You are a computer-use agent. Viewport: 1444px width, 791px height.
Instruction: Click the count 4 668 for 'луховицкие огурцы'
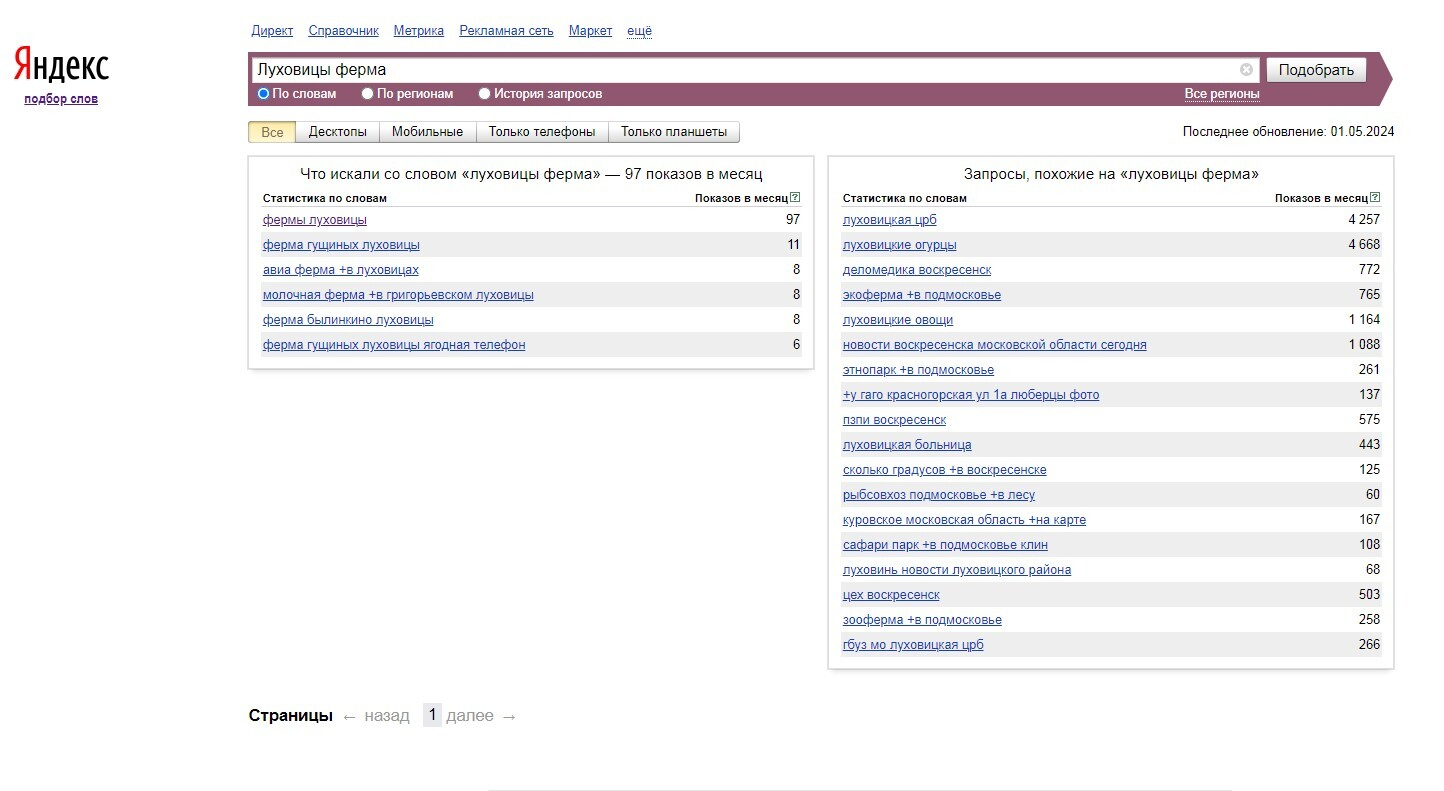1364,245
